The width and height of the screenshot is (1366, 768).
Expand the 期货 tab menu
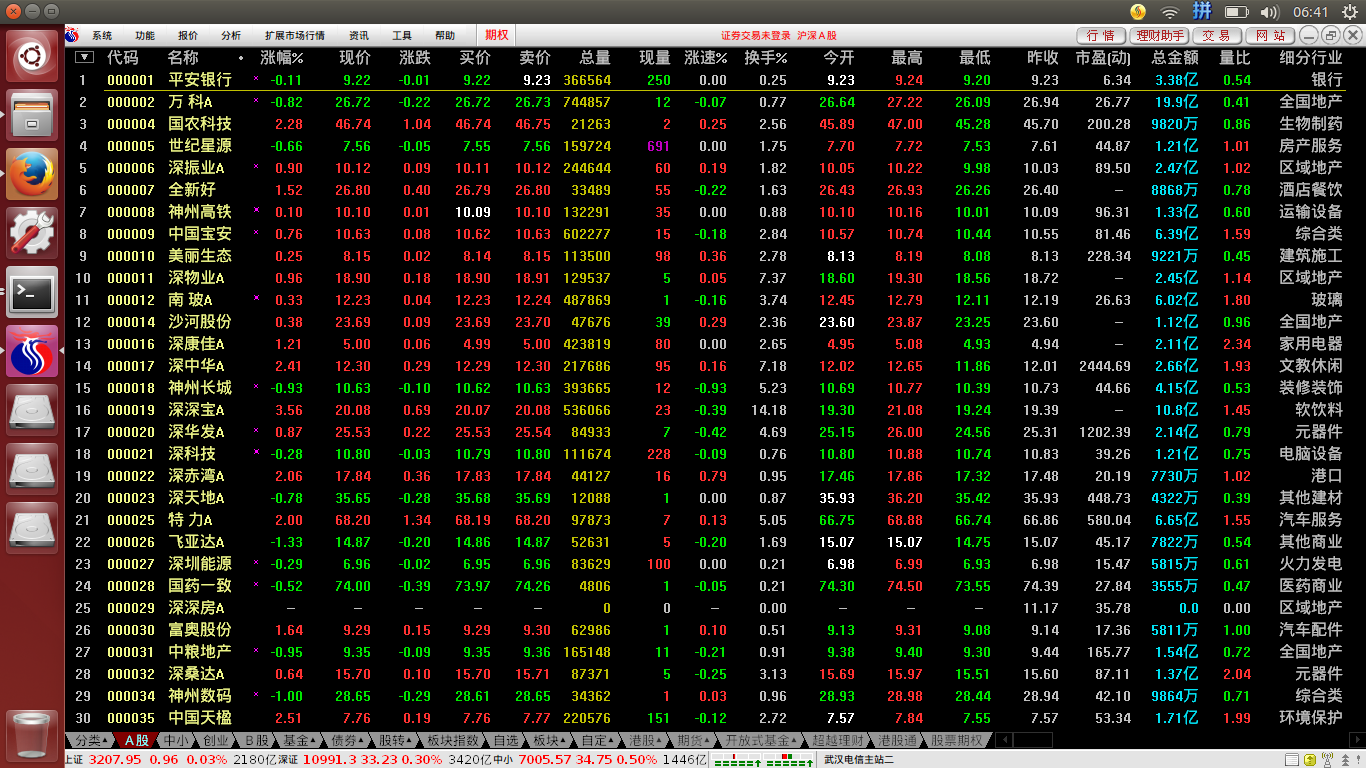click(694, 741)
